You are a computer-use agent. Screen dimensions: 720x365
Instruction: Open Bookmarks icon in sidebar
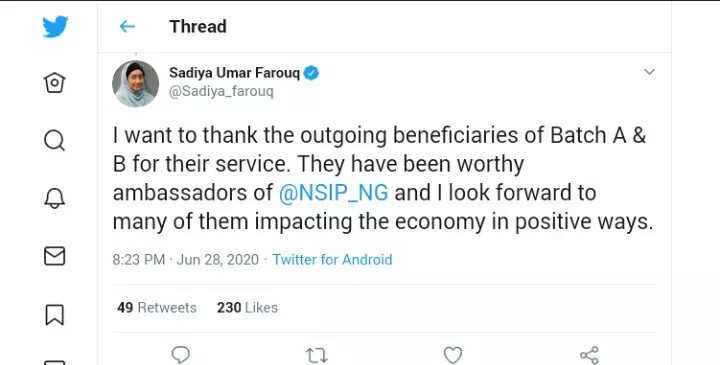[55, 314]
